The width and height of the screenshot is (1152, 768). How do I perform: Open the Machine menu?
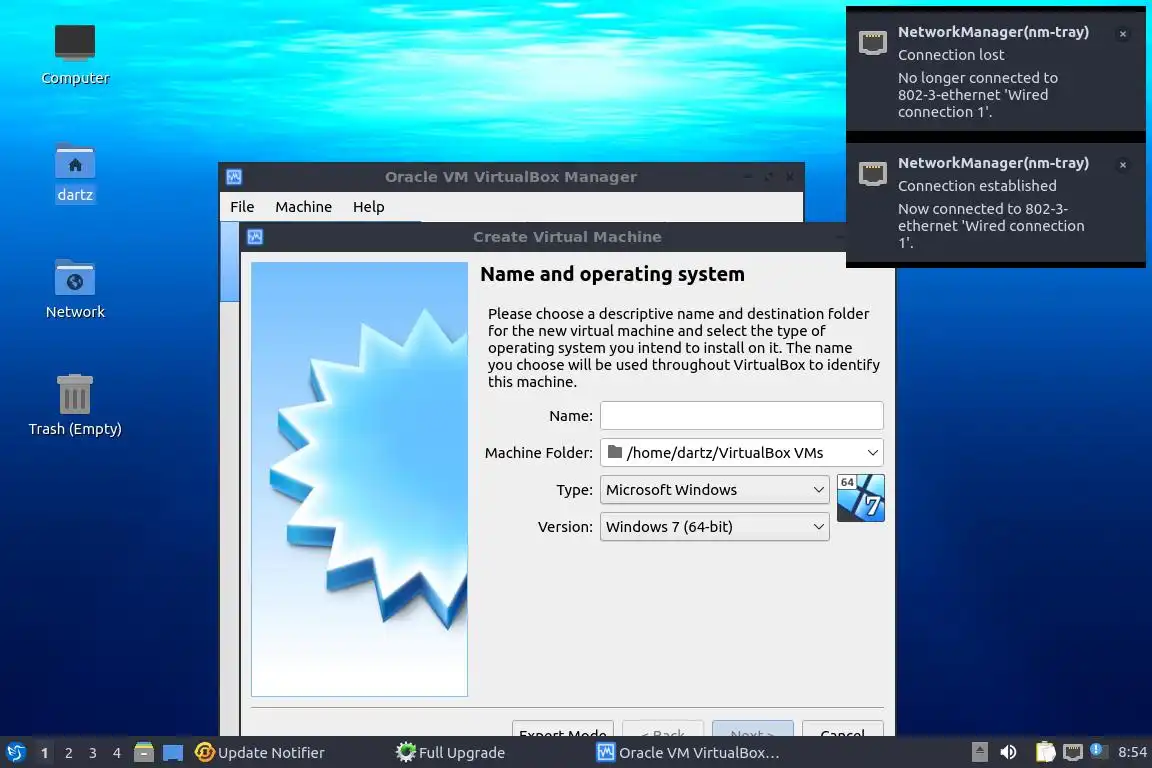pos(303,207)
